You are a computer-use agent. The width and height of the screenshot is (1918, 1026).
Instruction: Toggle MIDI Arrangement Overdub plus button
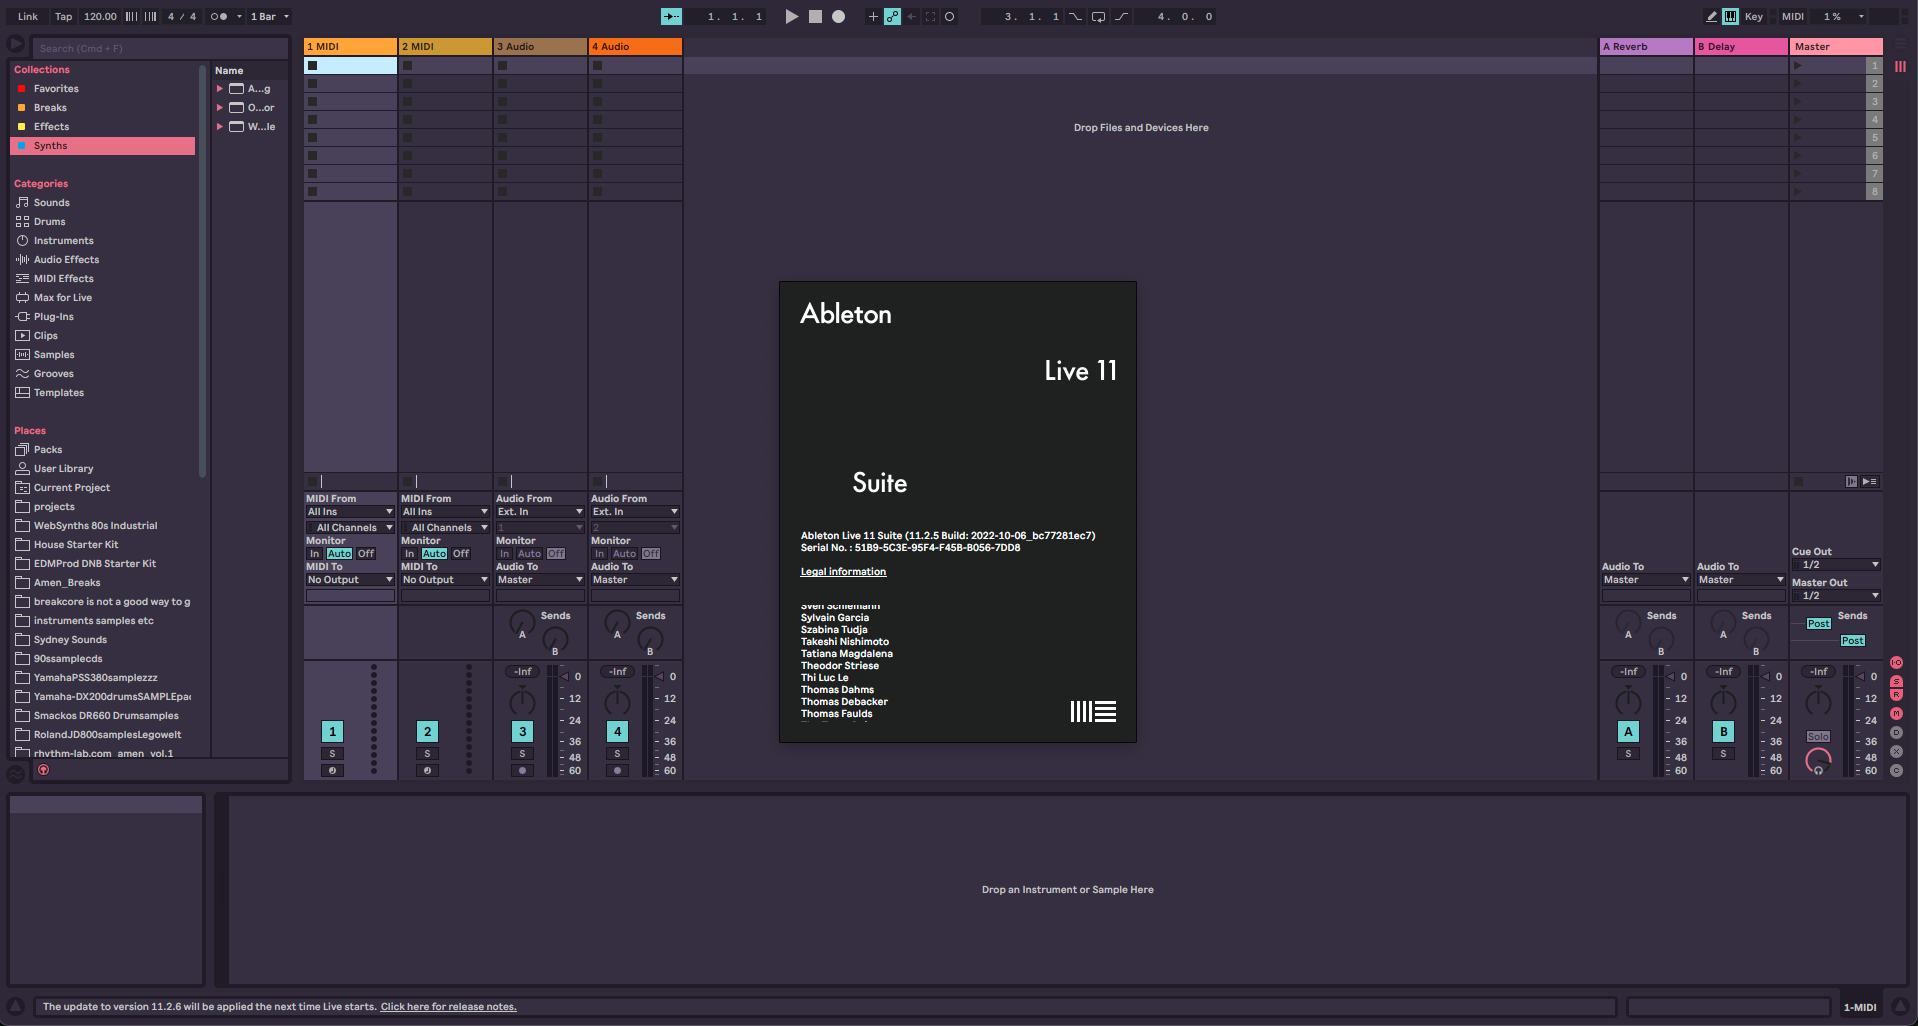(x=873, y=16)
